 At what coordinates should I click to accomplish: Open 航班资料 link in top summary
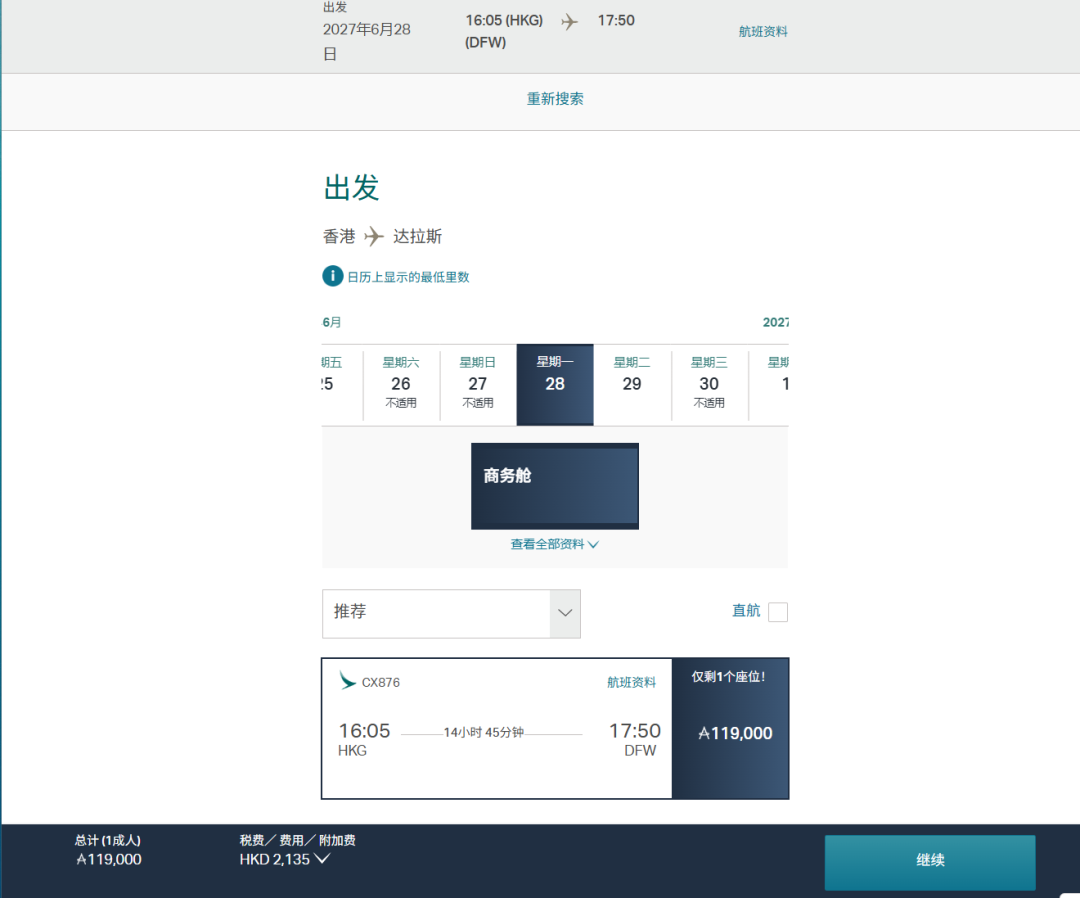[762, 32]
